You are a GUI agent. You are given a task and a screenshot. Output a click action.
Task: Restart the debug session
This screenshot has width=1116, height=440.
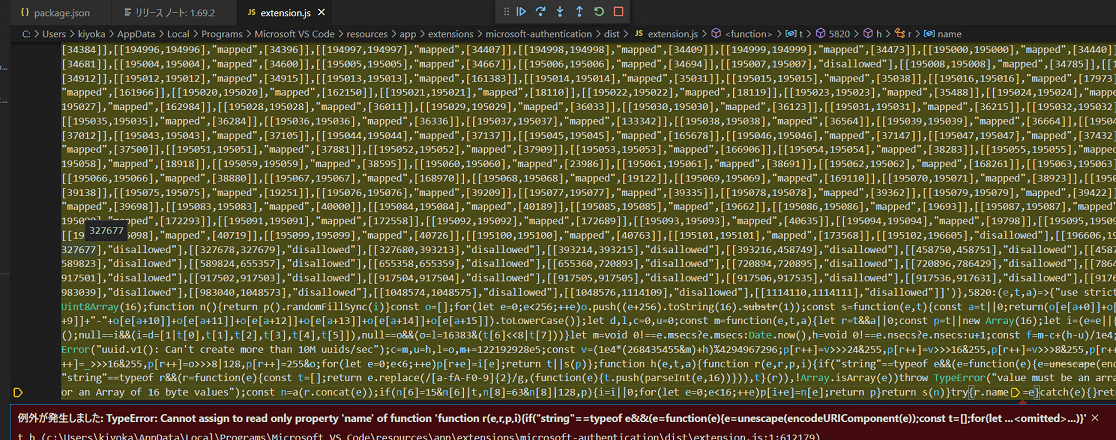tap(599, 11)
